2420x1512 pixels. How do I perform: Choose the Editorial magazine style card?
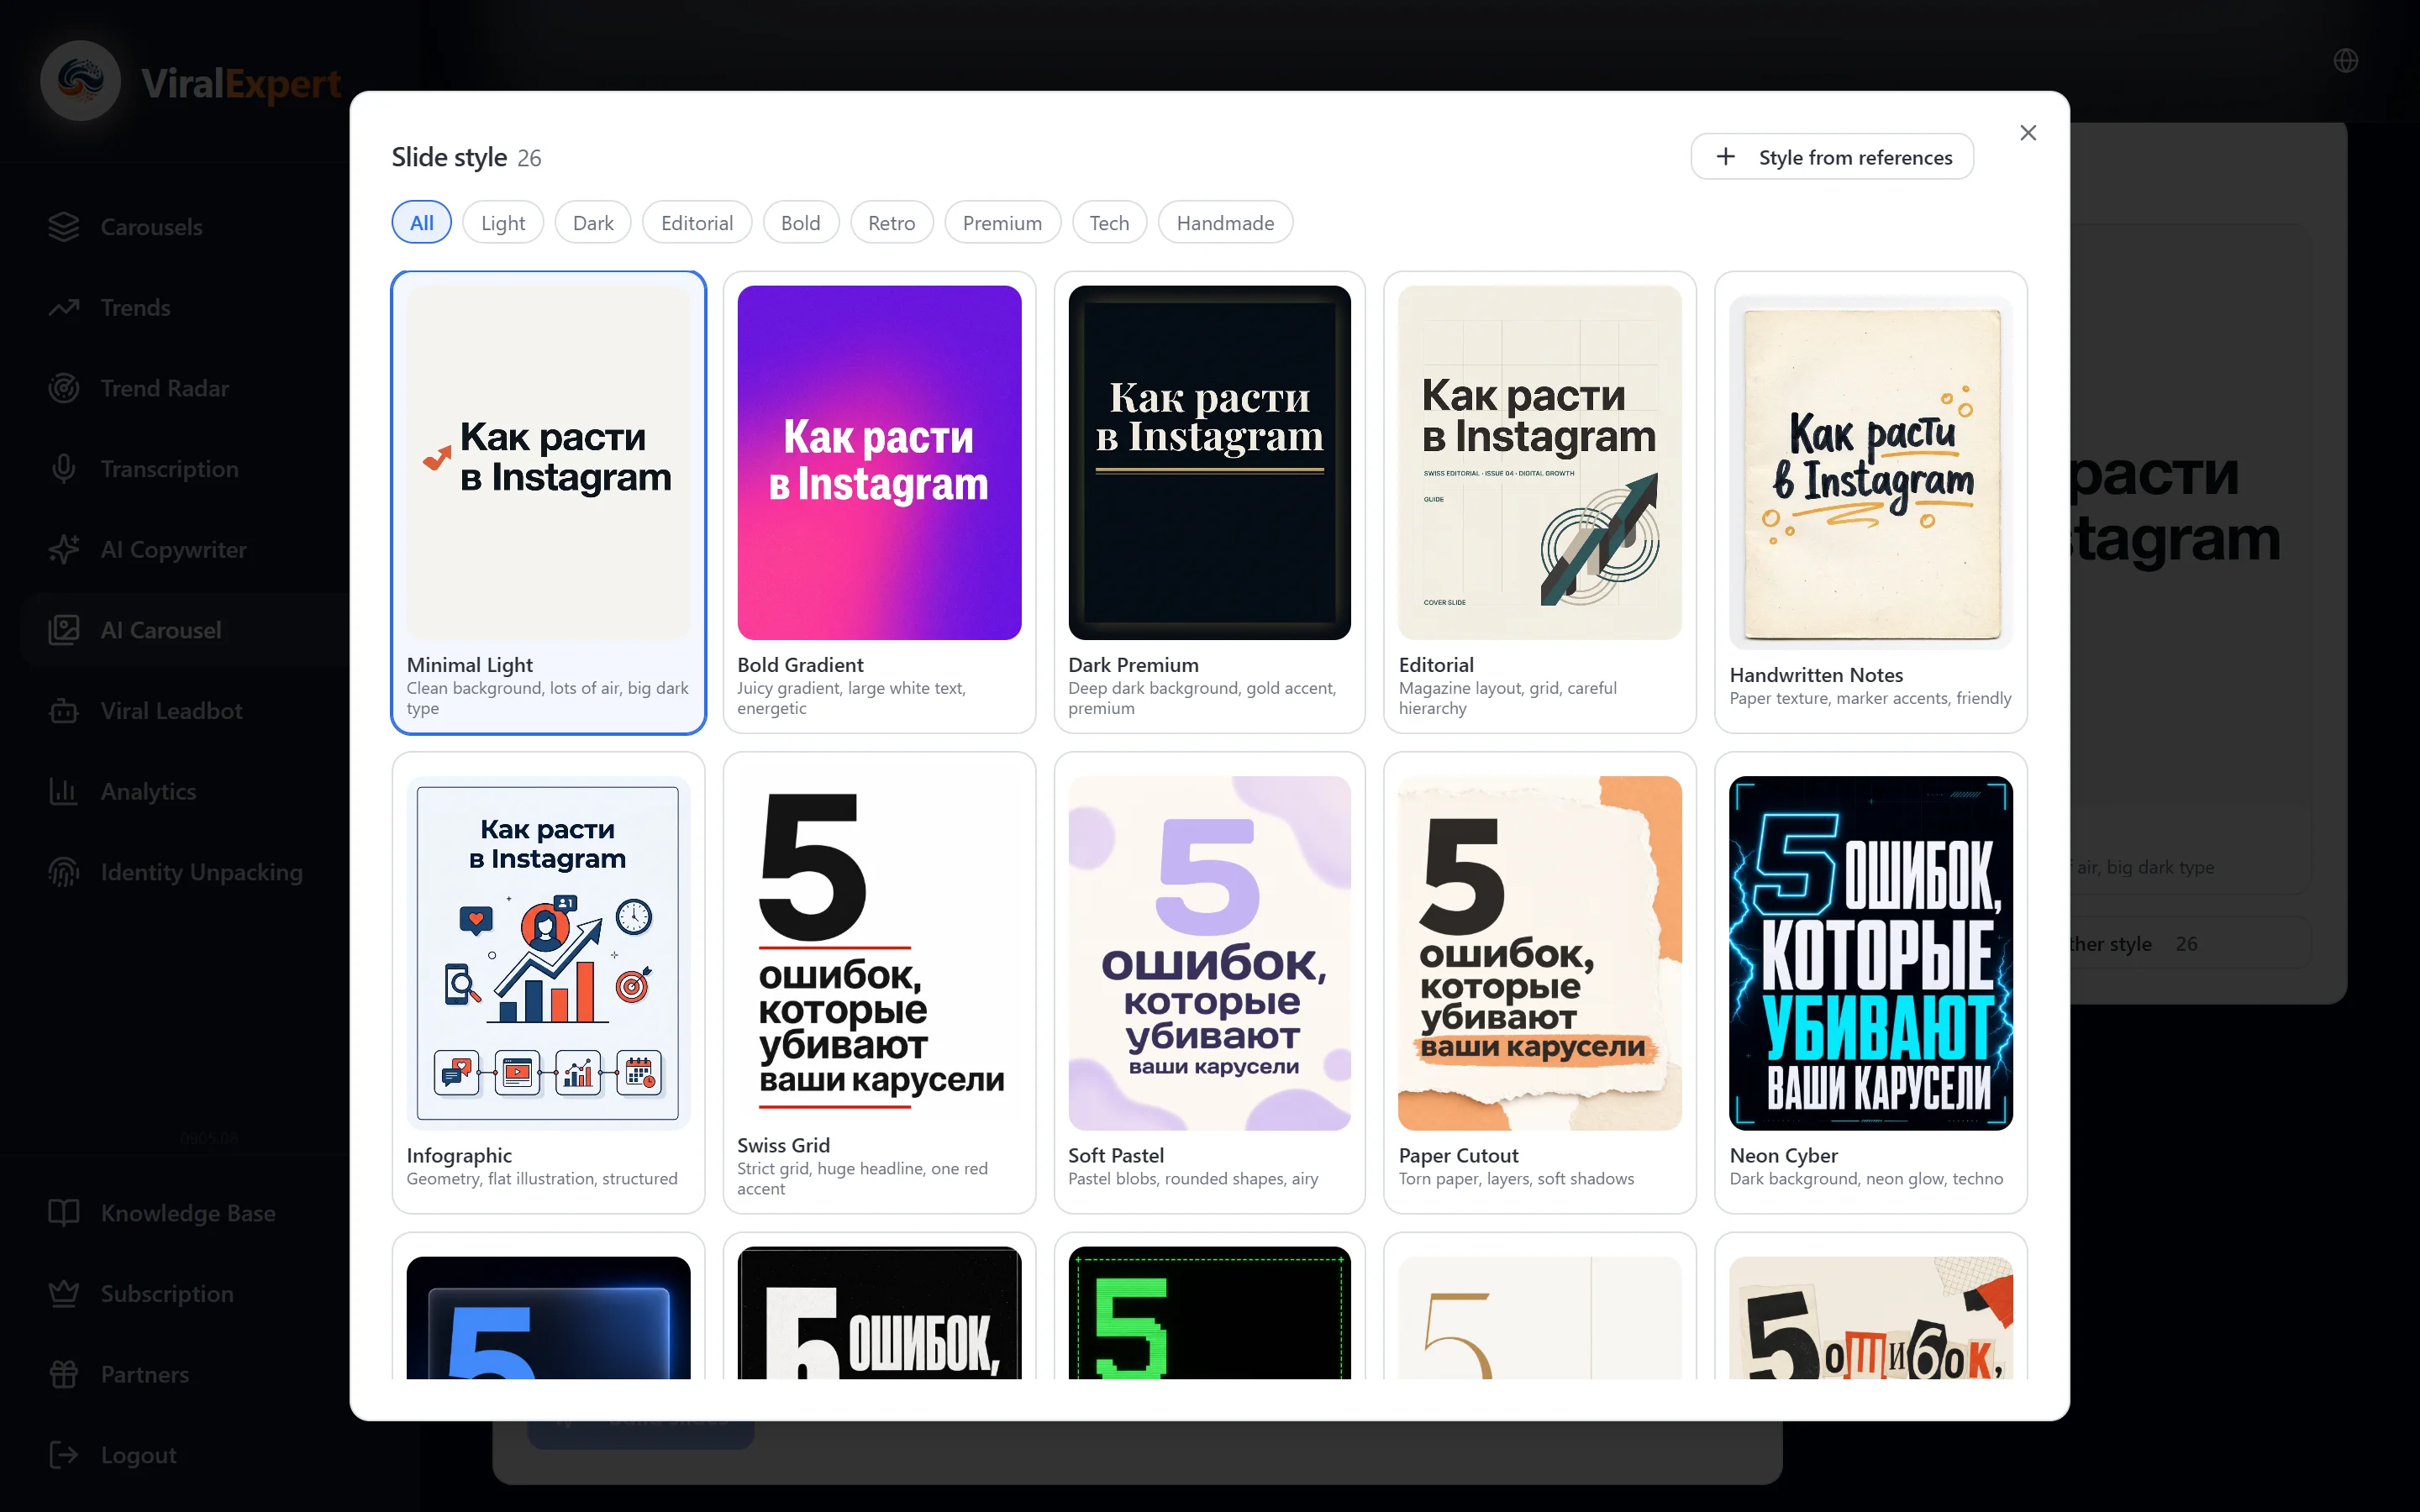[x=1540, y=502]
